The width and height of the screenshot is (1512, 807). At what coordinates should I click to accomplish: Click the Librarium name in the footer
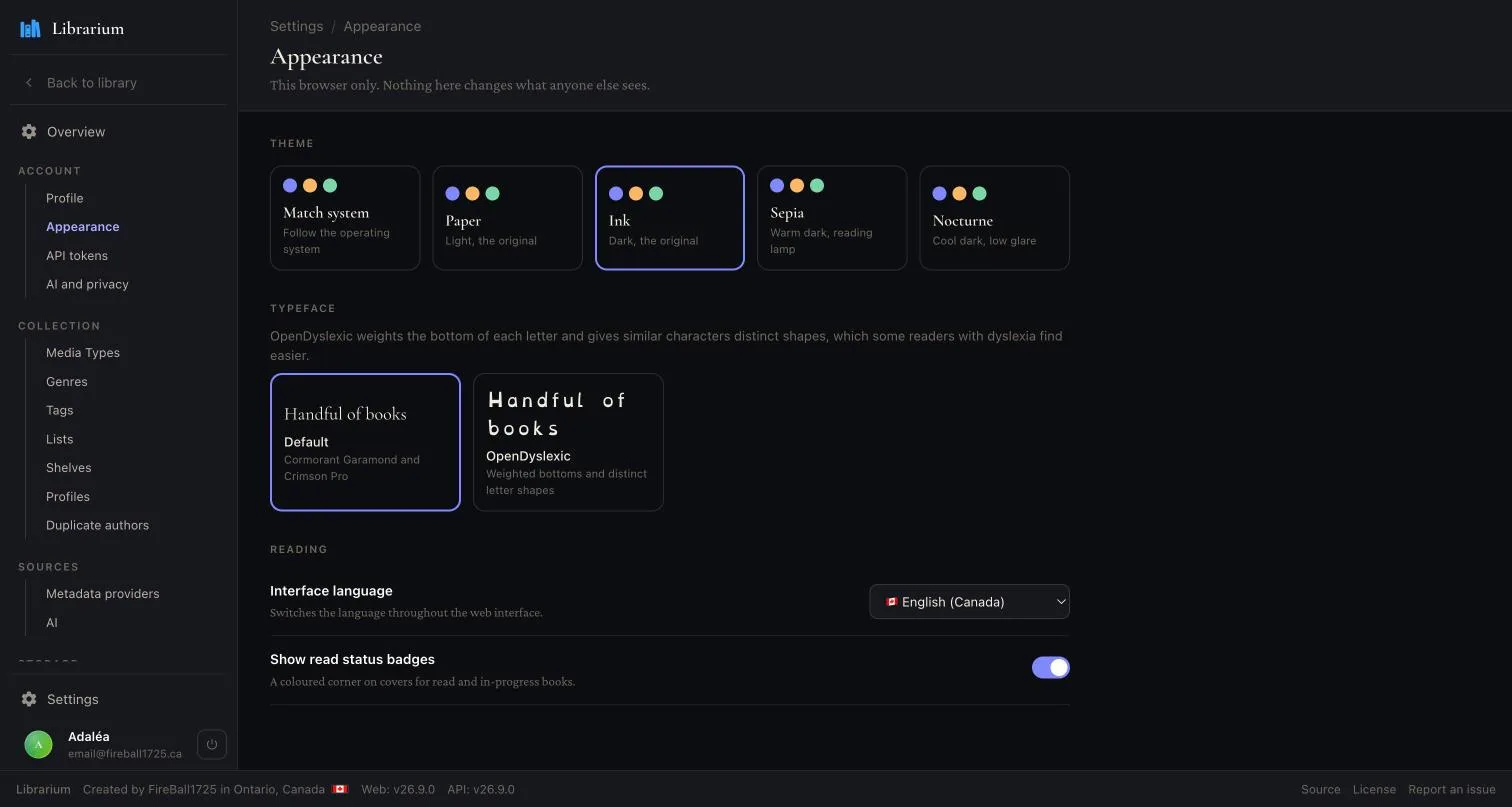coord(43,789)
